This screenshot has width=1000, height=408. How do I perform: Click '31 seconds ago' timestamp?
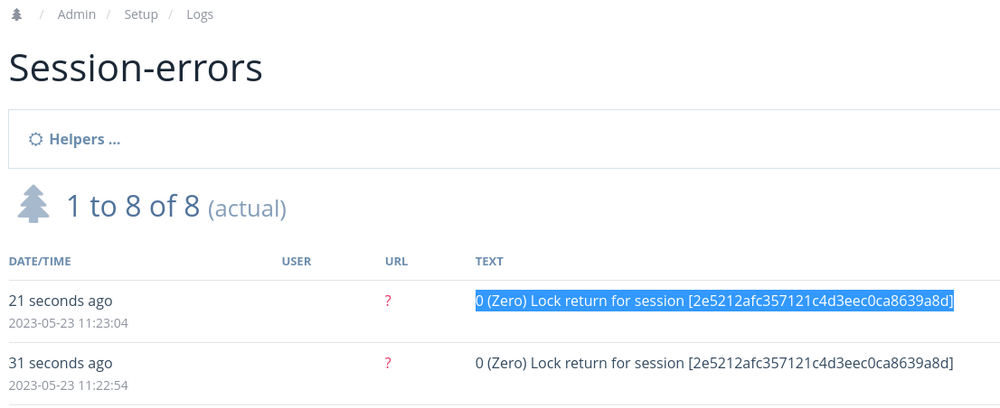(x=60, y=363)
